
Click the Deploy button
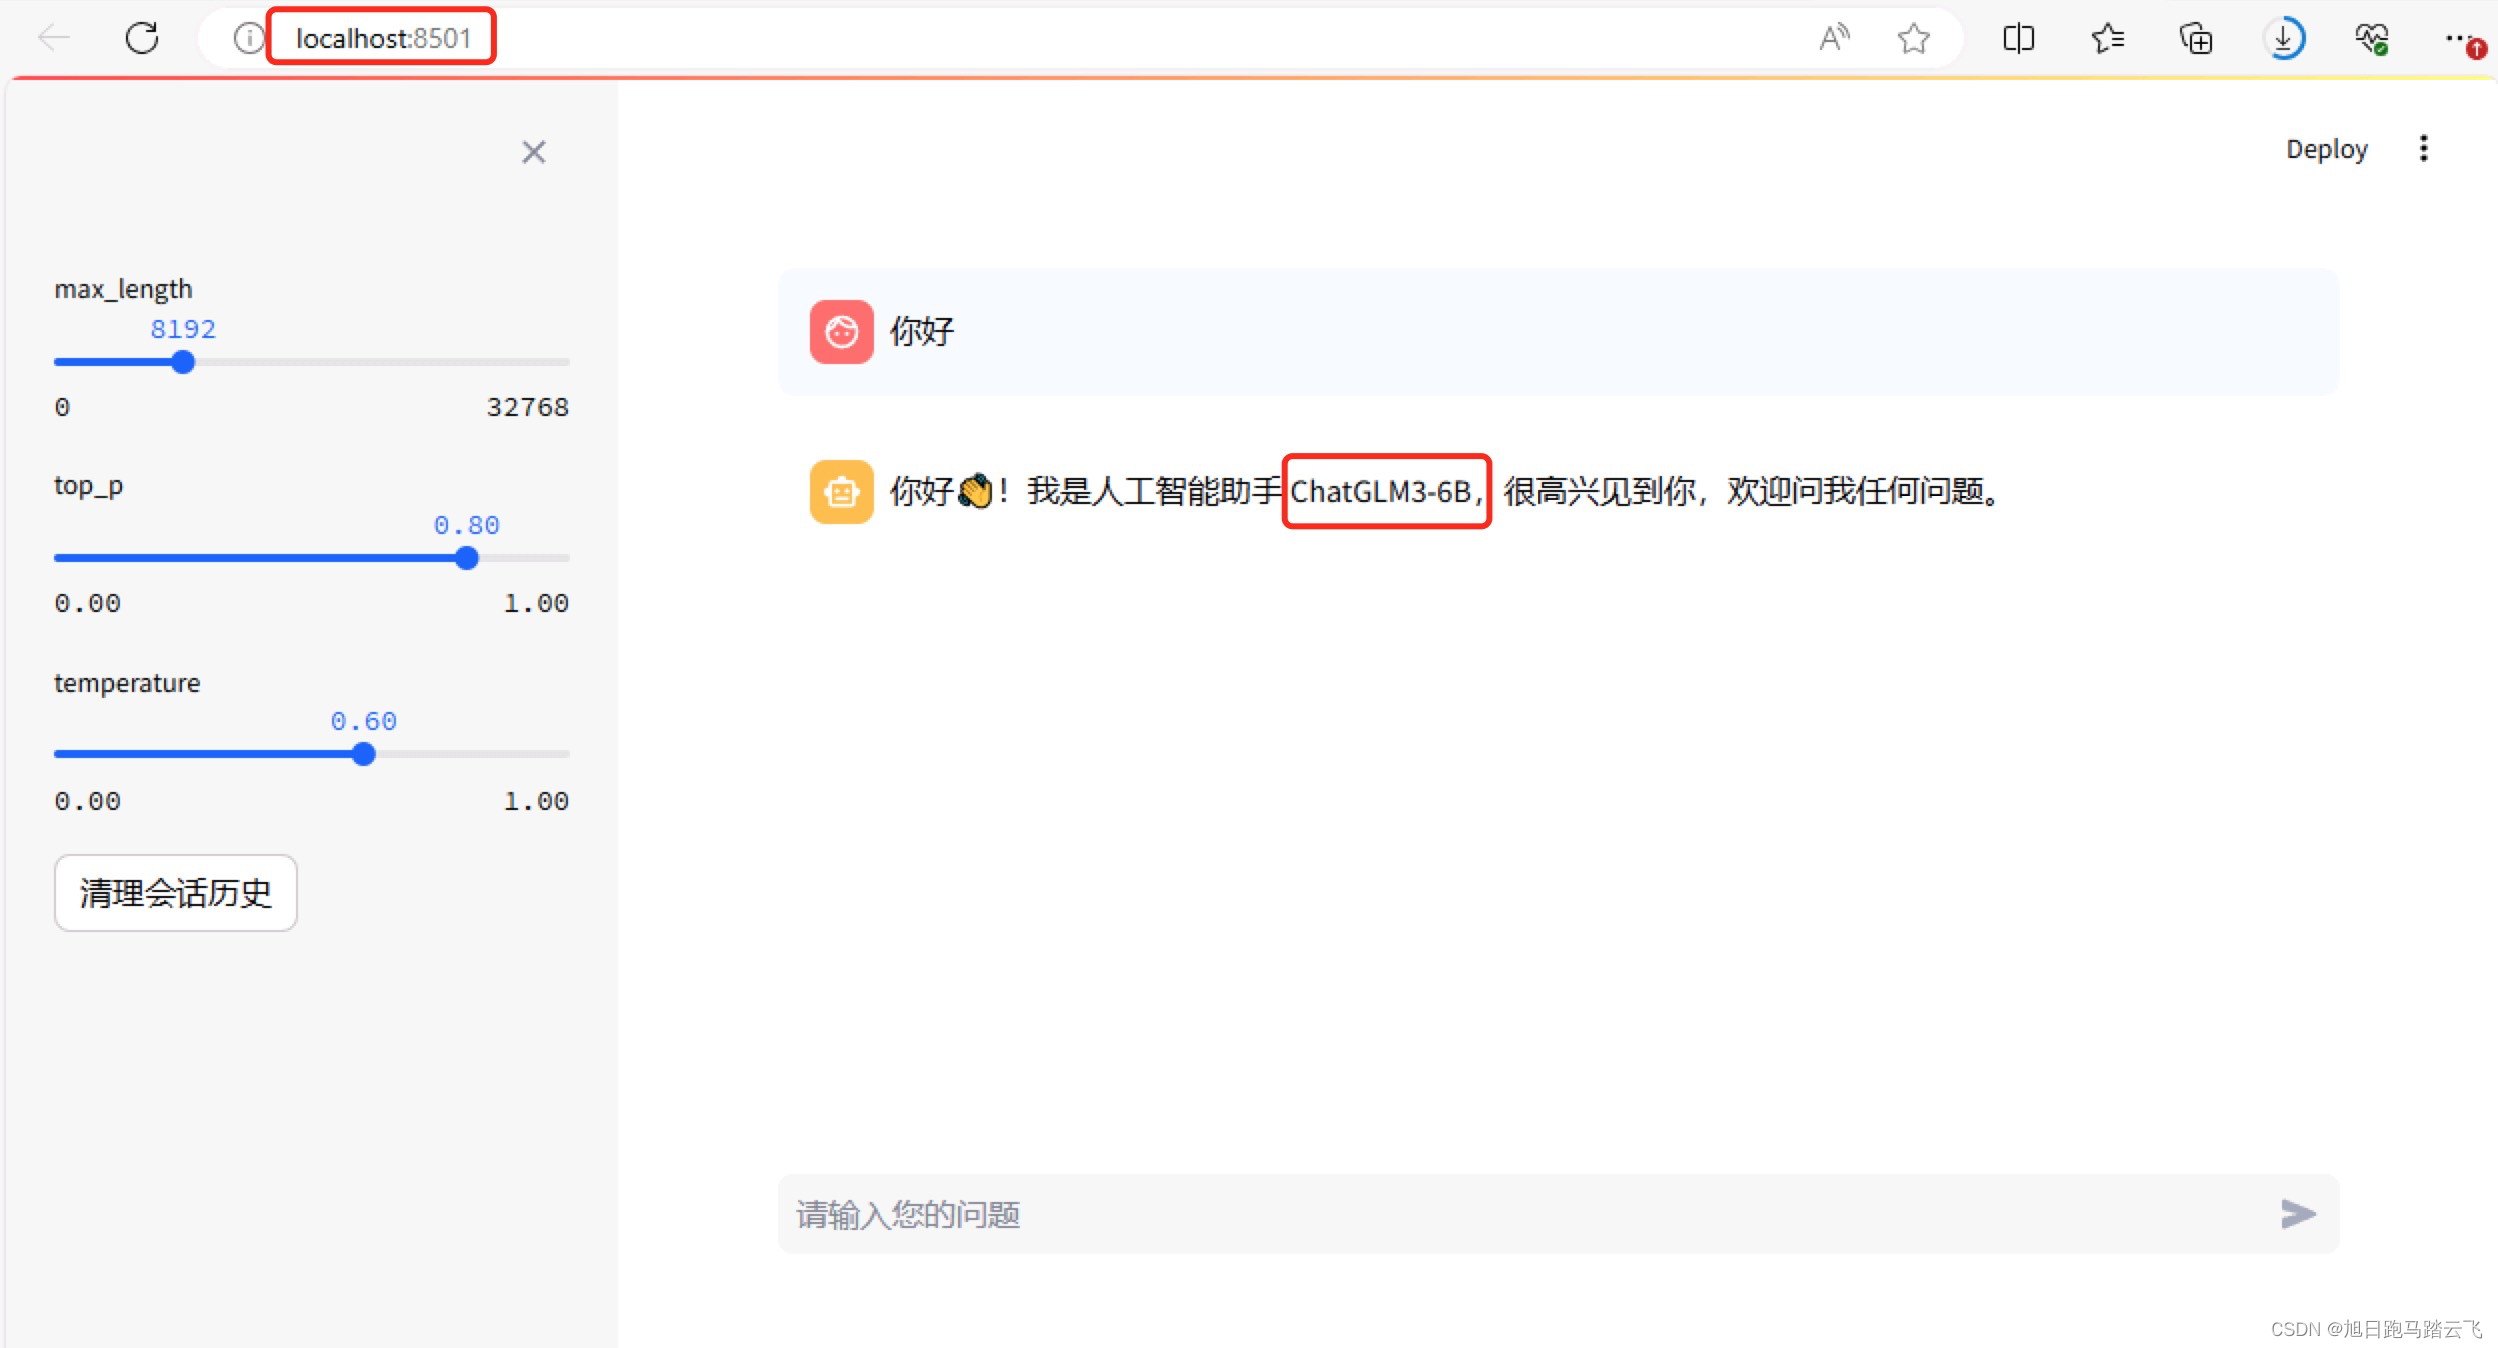(2326, 149)
